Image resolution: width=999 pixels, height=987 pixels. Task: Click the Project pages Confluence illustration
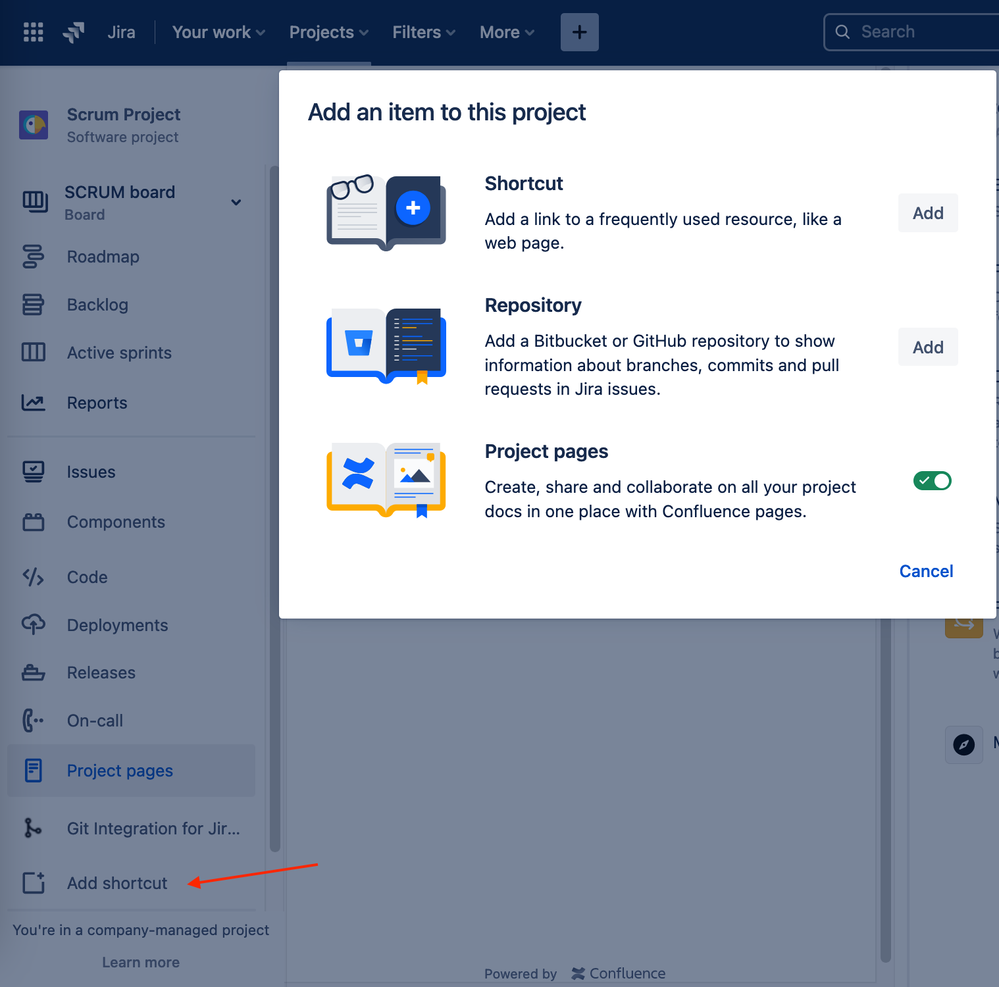pyautogui.click(x=386, y=480)
